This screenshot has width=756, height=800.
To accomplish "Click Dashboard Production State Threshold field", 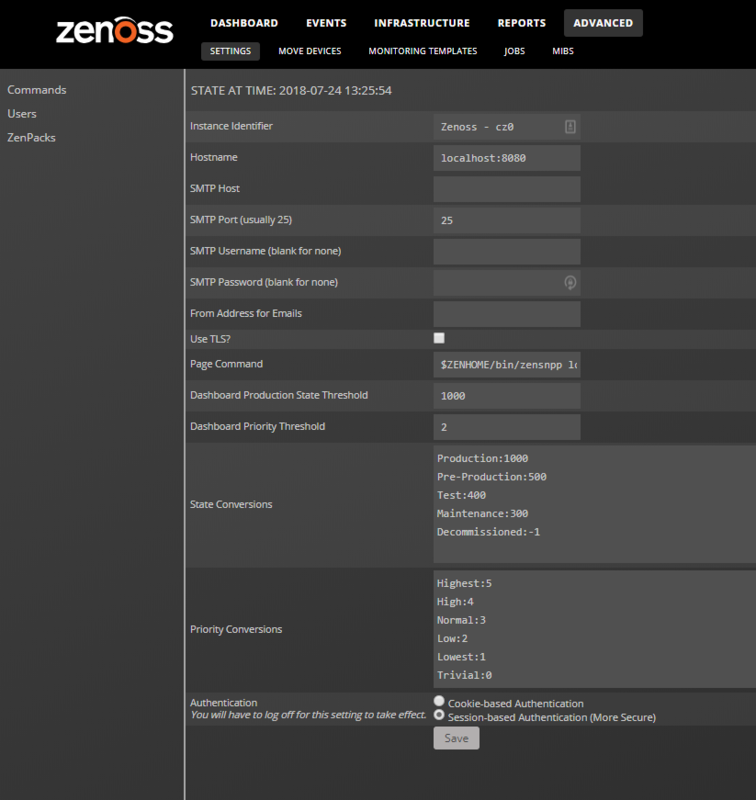I will pos(507,395).
